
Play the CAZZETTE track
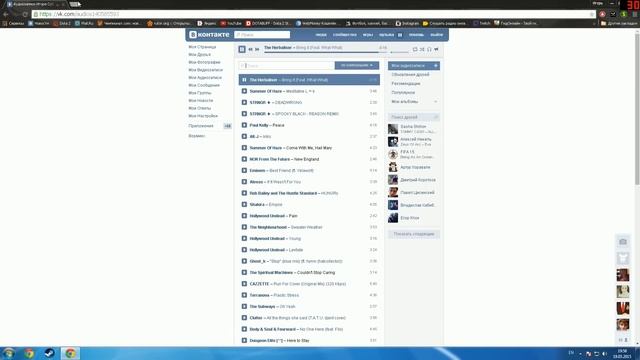click(244, 284)
